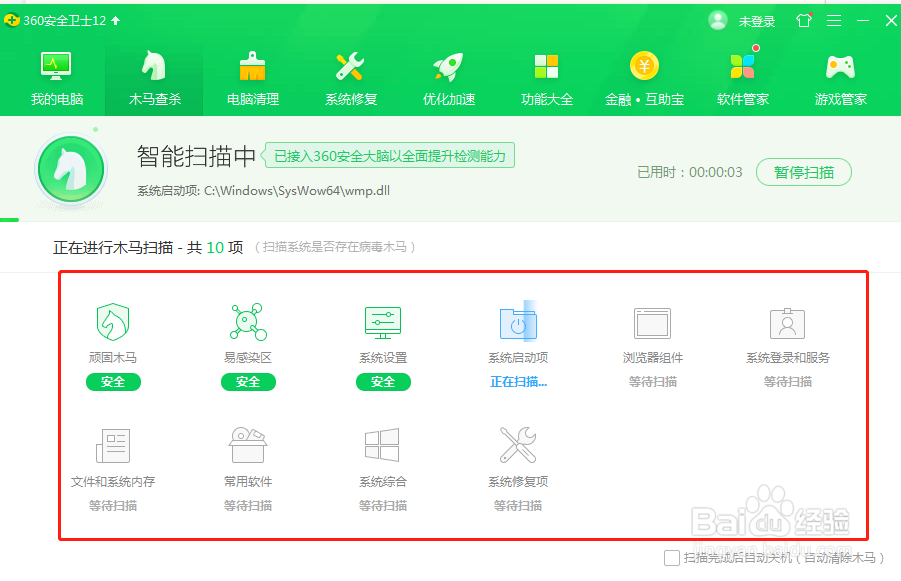Click the 常用软件 icon
The image size is (901, 581).
pos(248,444)
